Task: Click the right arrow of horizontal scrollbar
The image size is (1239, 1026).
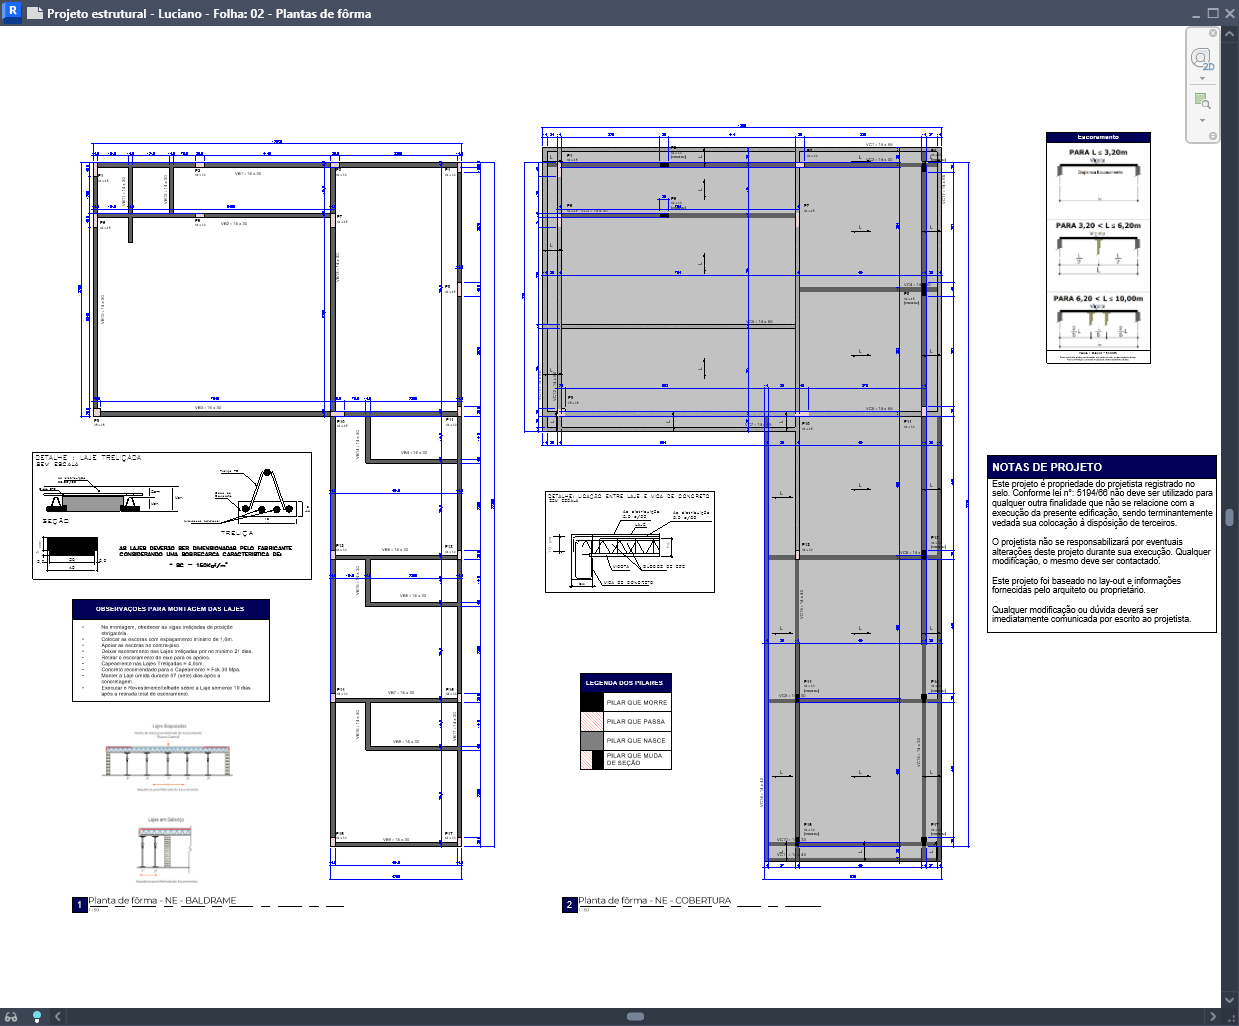Action: point(1213,1017)
